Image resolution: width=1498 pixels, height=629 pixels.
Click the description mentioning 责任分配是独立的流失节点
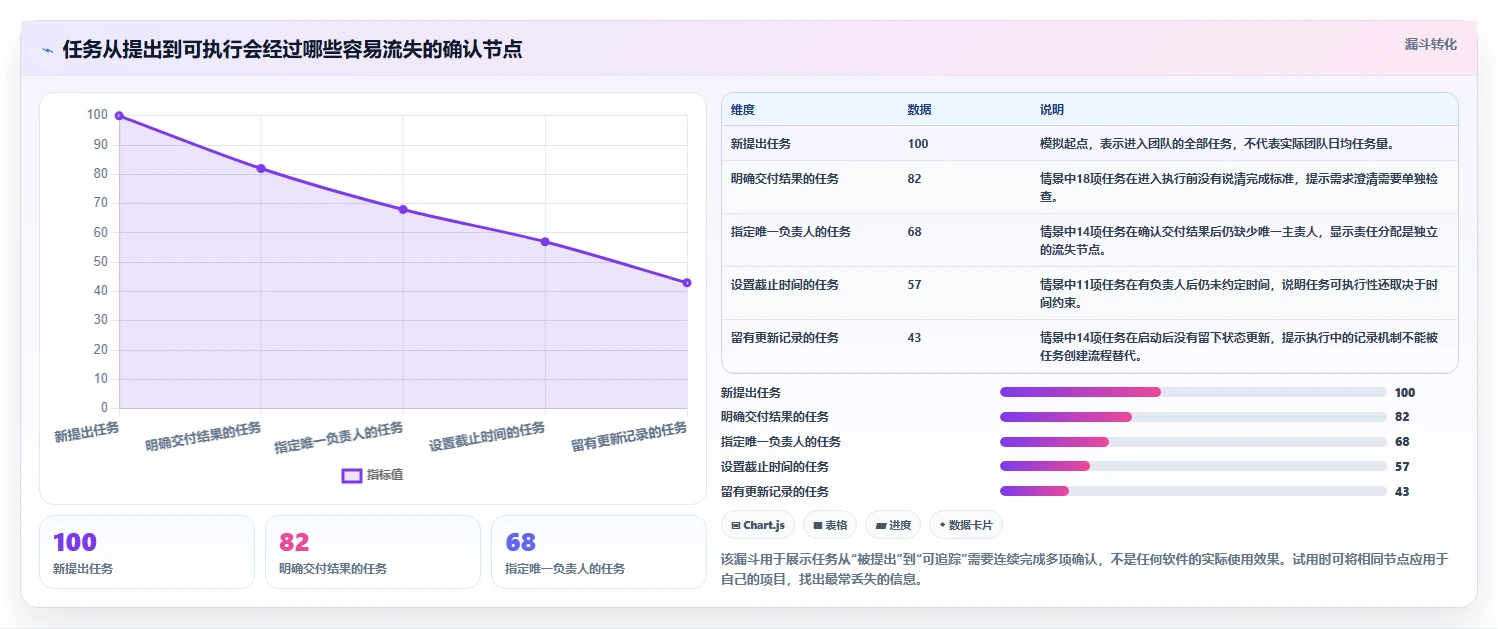[x=1240, y=240]
